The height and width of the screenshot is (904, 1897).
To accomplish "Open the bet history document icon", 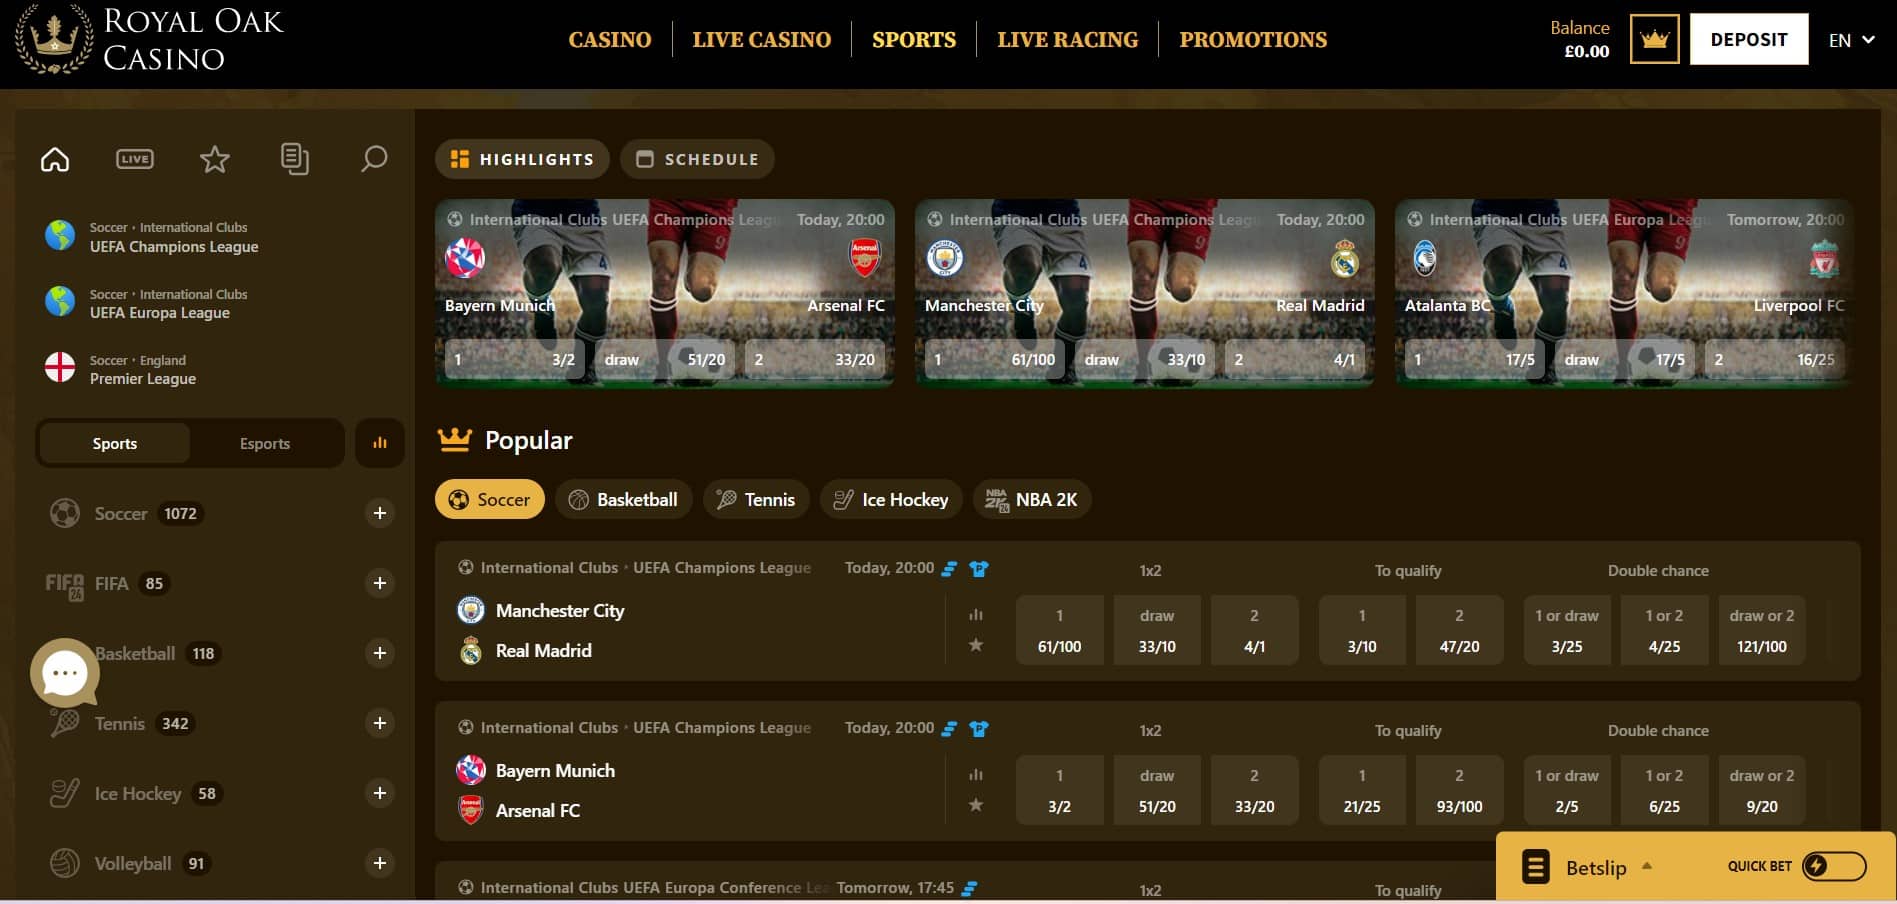I will pos(295,159).
